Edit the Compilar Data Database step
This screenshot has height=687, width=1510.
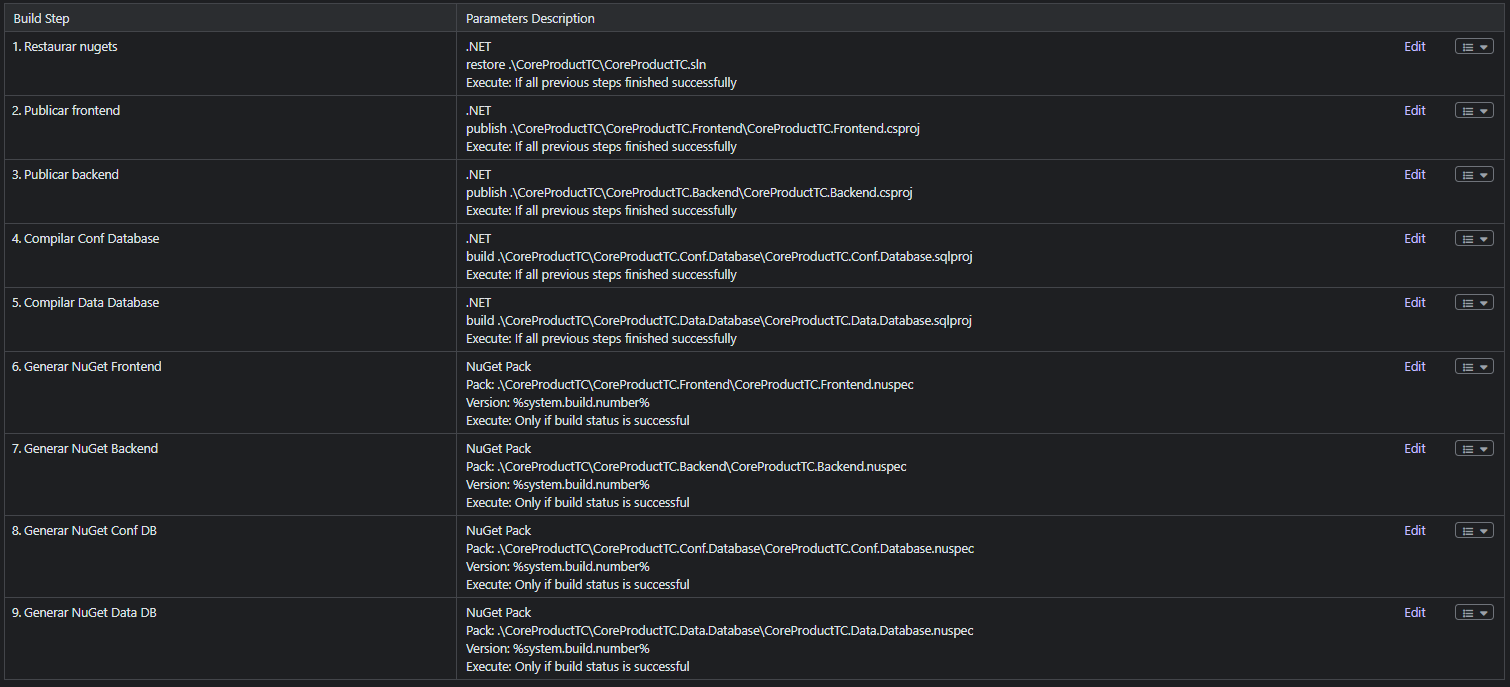pos(1415,303)
